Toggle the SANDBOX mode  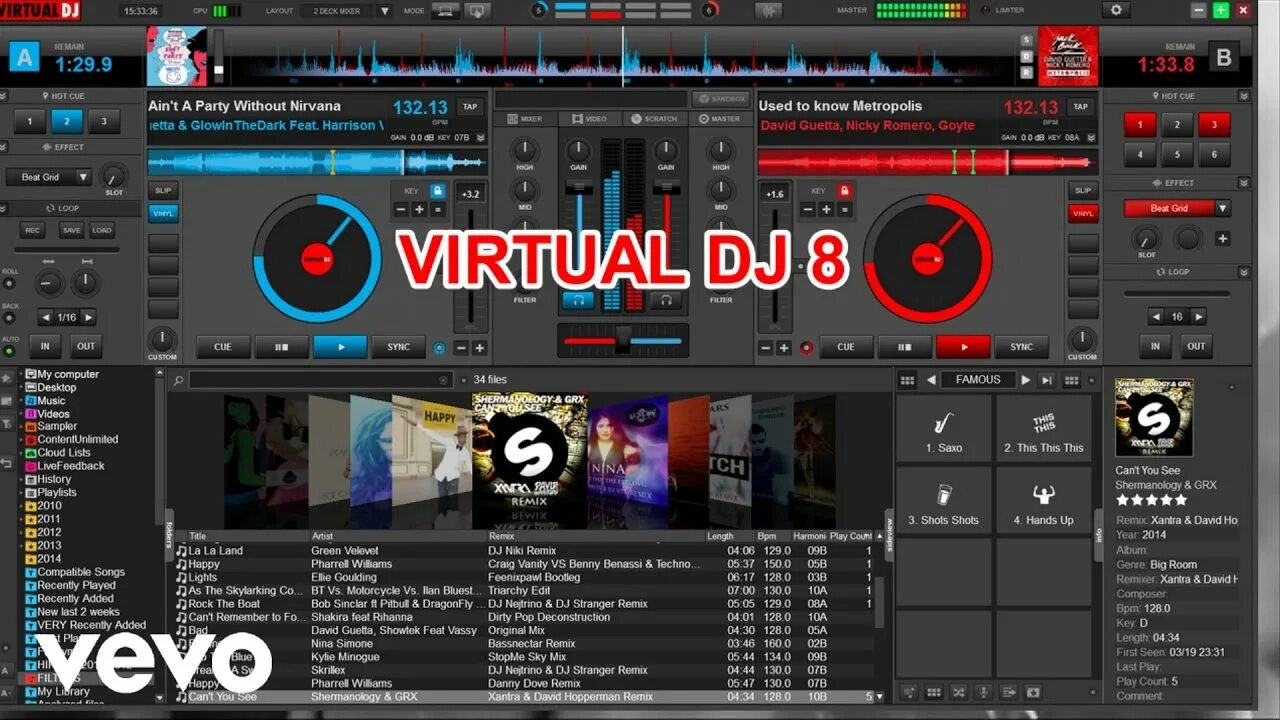pos(721,99)
